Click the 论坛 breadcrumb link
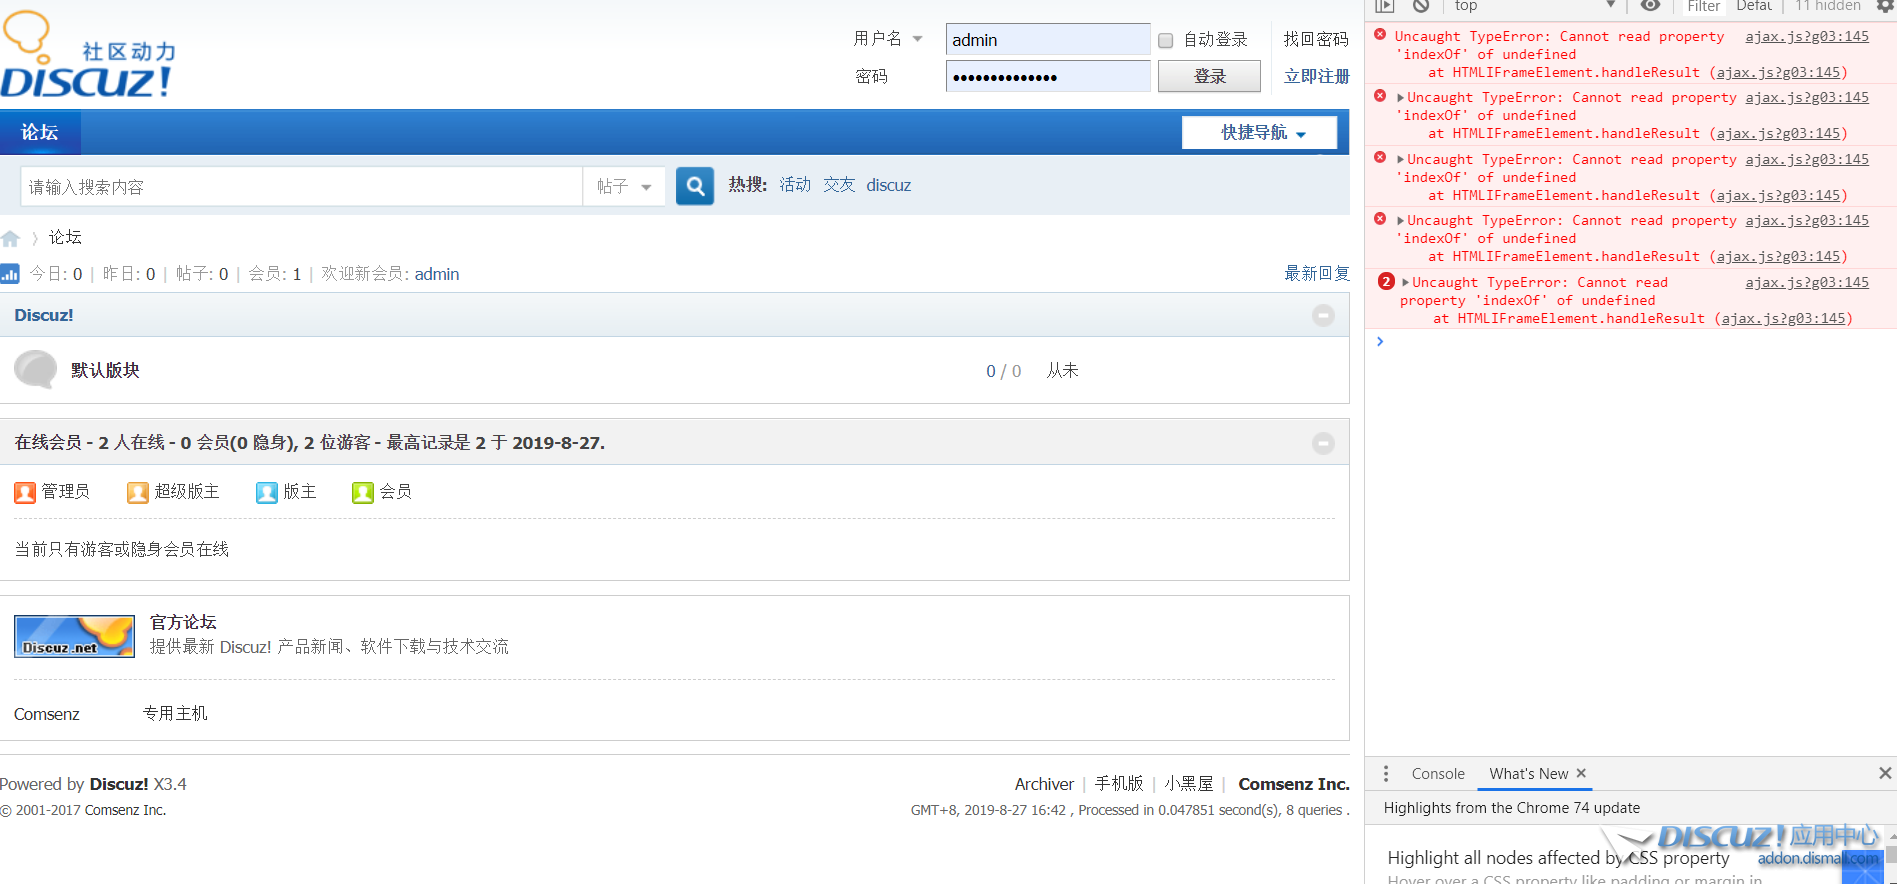Image resolution: width=1897 pixels, height=884 pixels. (x=65, y=238)
